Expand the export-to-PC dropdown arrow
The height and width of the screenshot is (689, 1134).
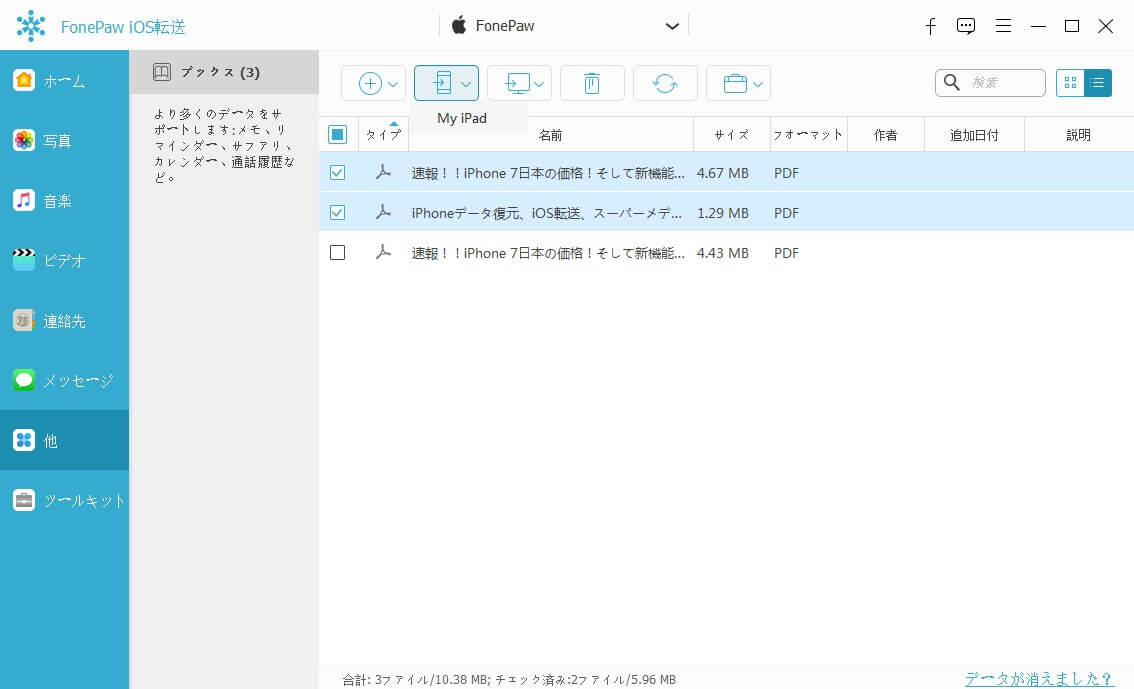(x=539, y=84)
